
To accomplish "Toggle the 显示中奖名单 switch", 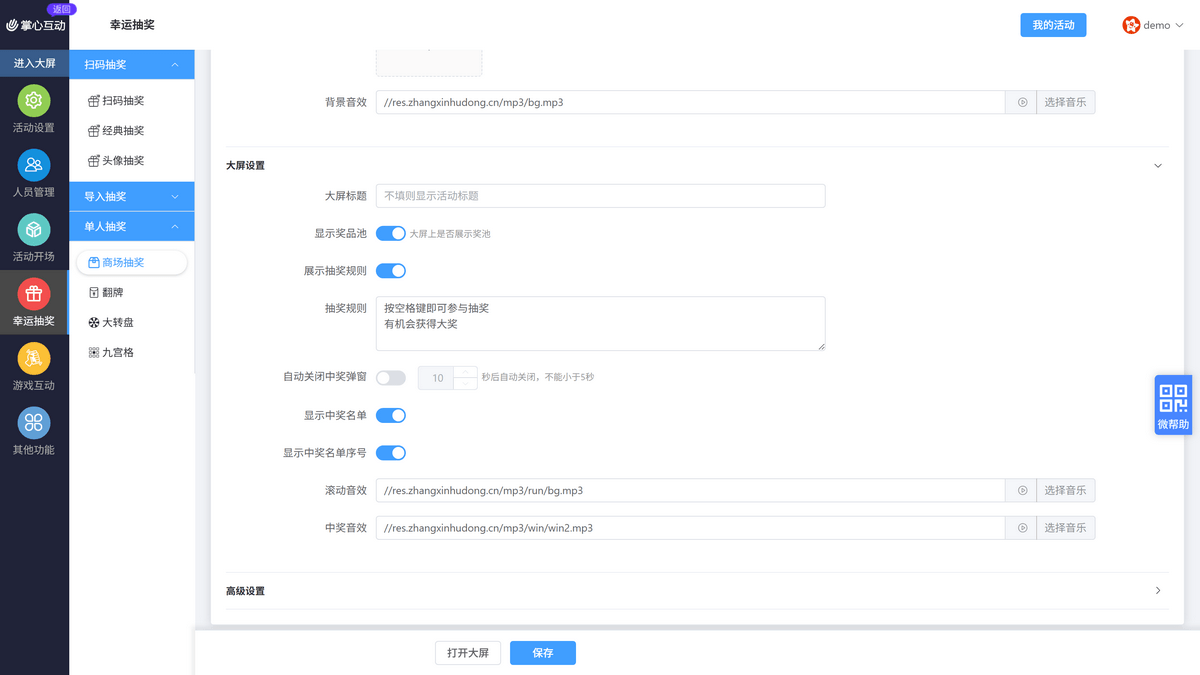I will 391,415.
